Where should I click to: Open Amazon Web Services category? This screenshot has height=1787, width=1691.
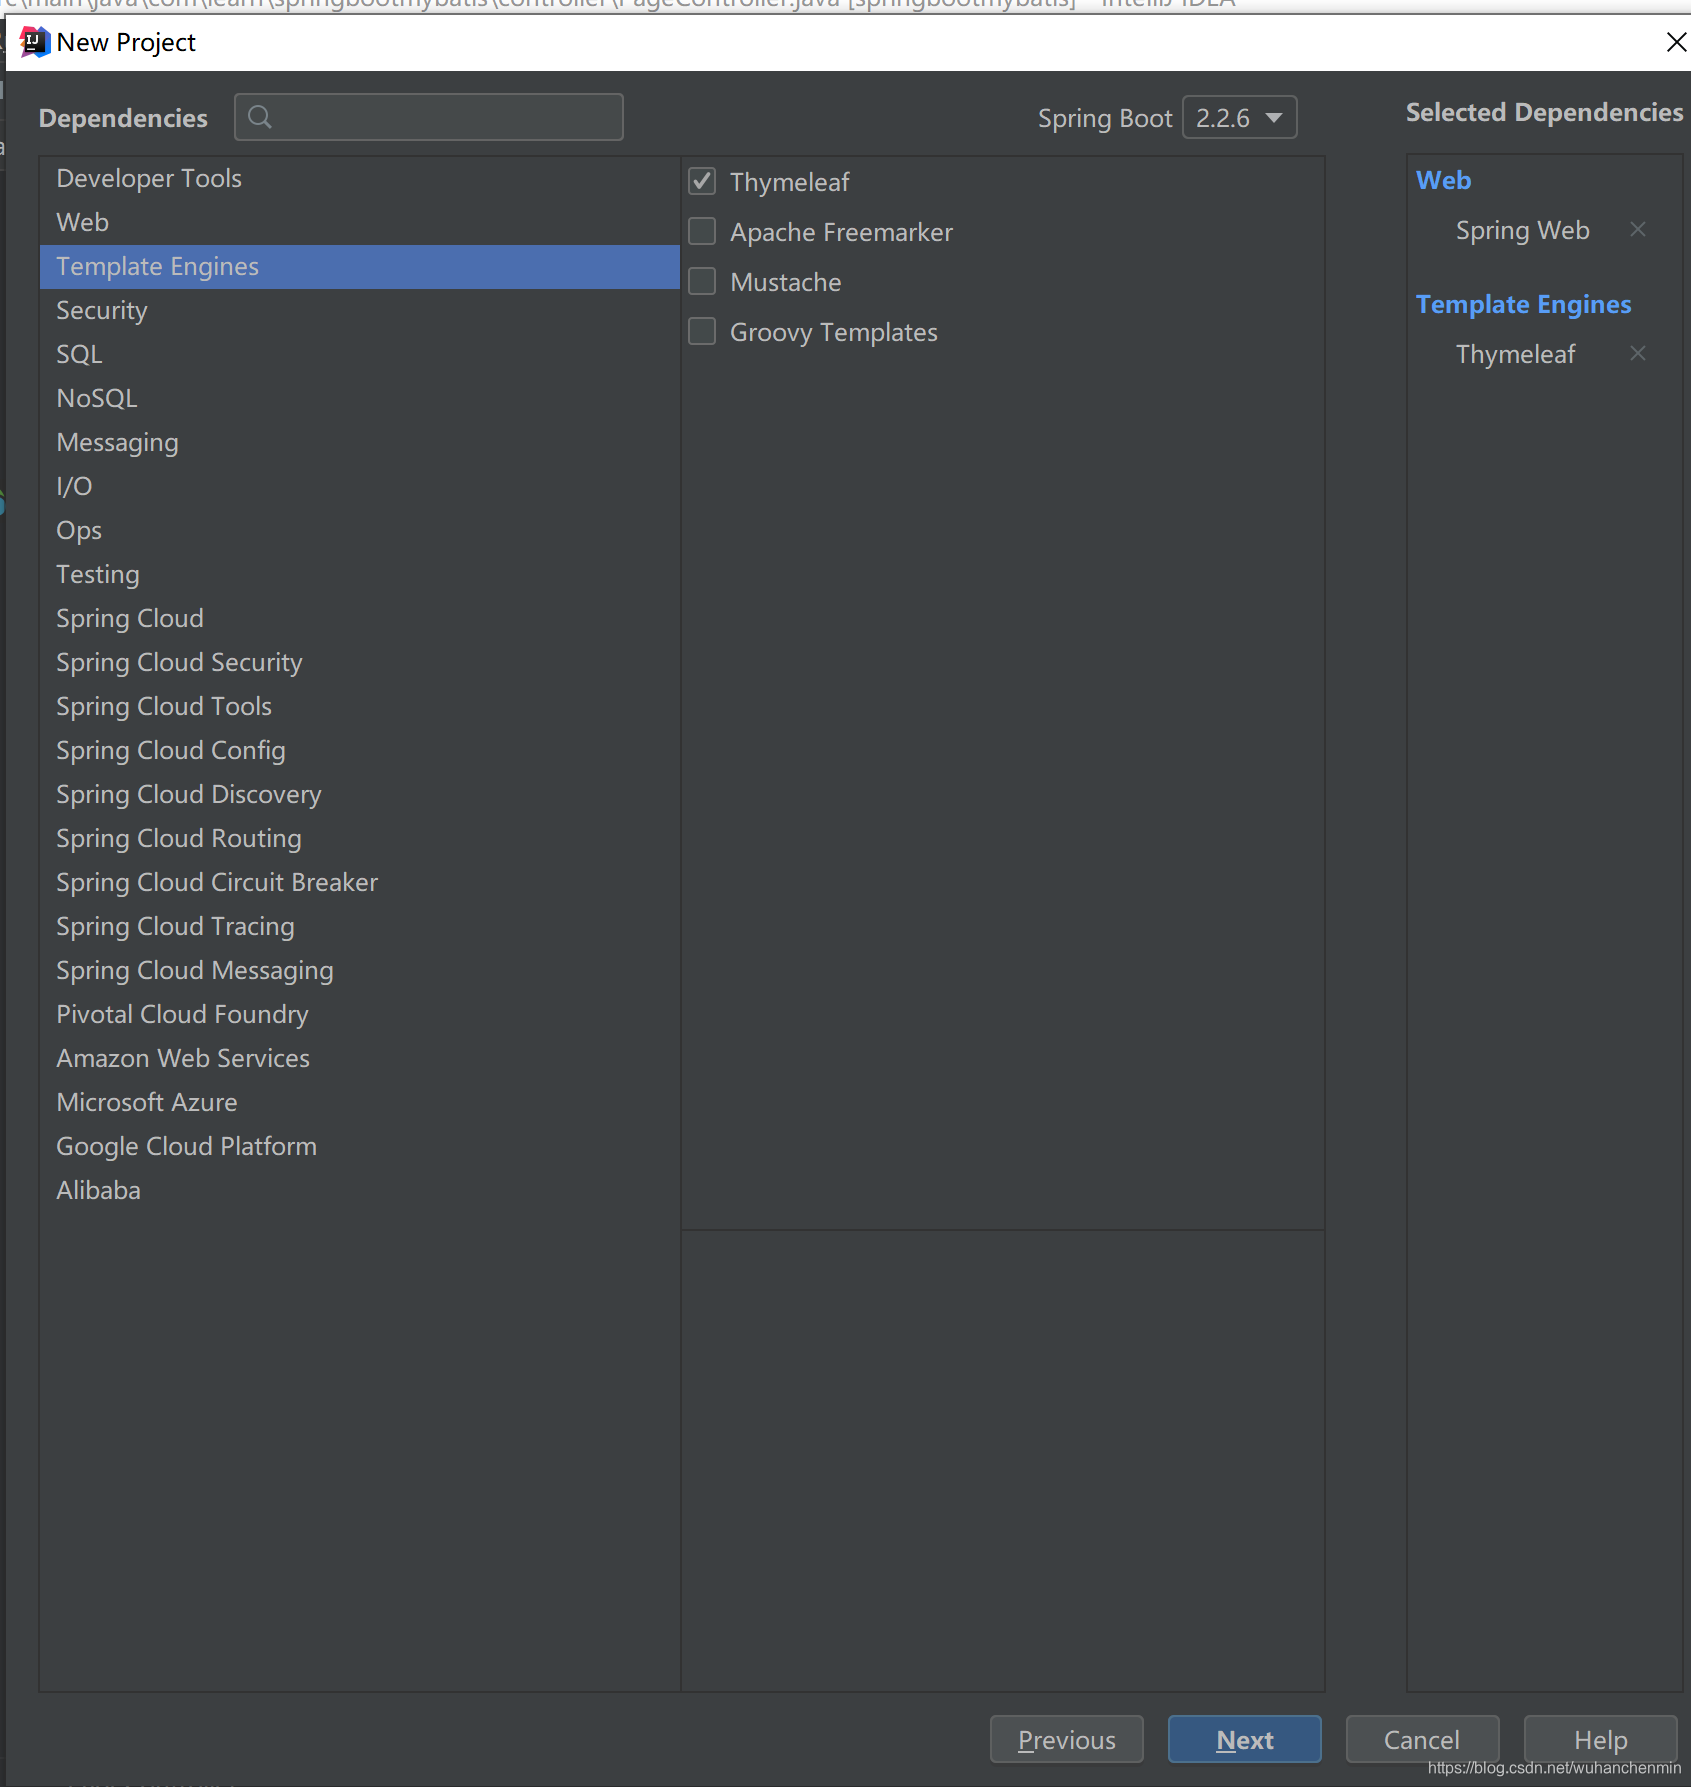[360, 1059]
